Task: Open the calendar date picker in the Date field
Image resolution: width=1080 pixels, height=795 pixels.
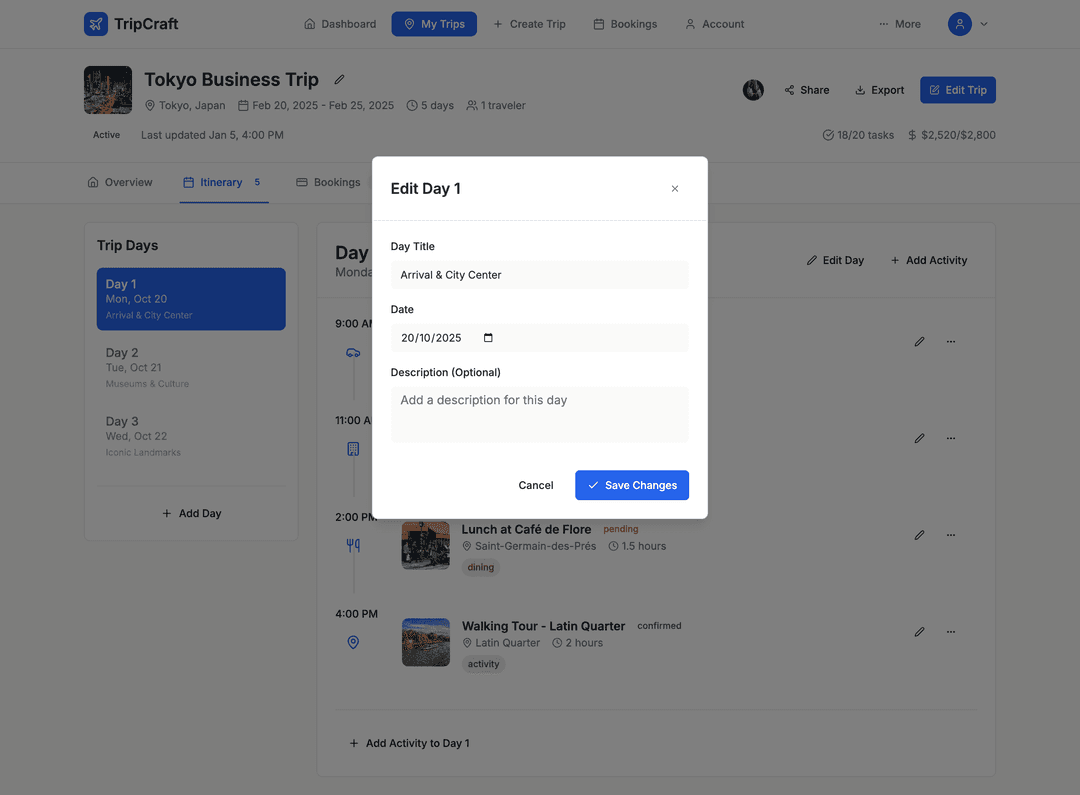Action: (x=487, y=337)
